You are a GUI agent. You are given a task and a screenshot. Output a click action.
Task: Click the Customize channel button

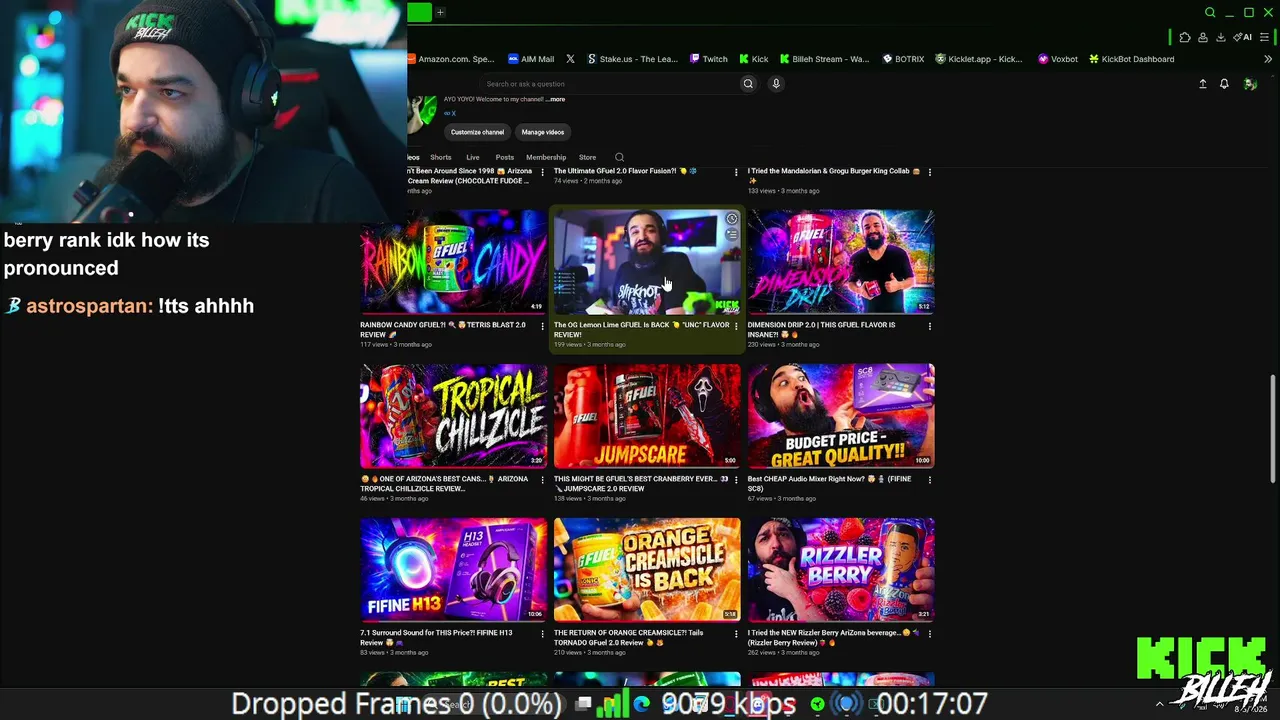coord(477,132)
